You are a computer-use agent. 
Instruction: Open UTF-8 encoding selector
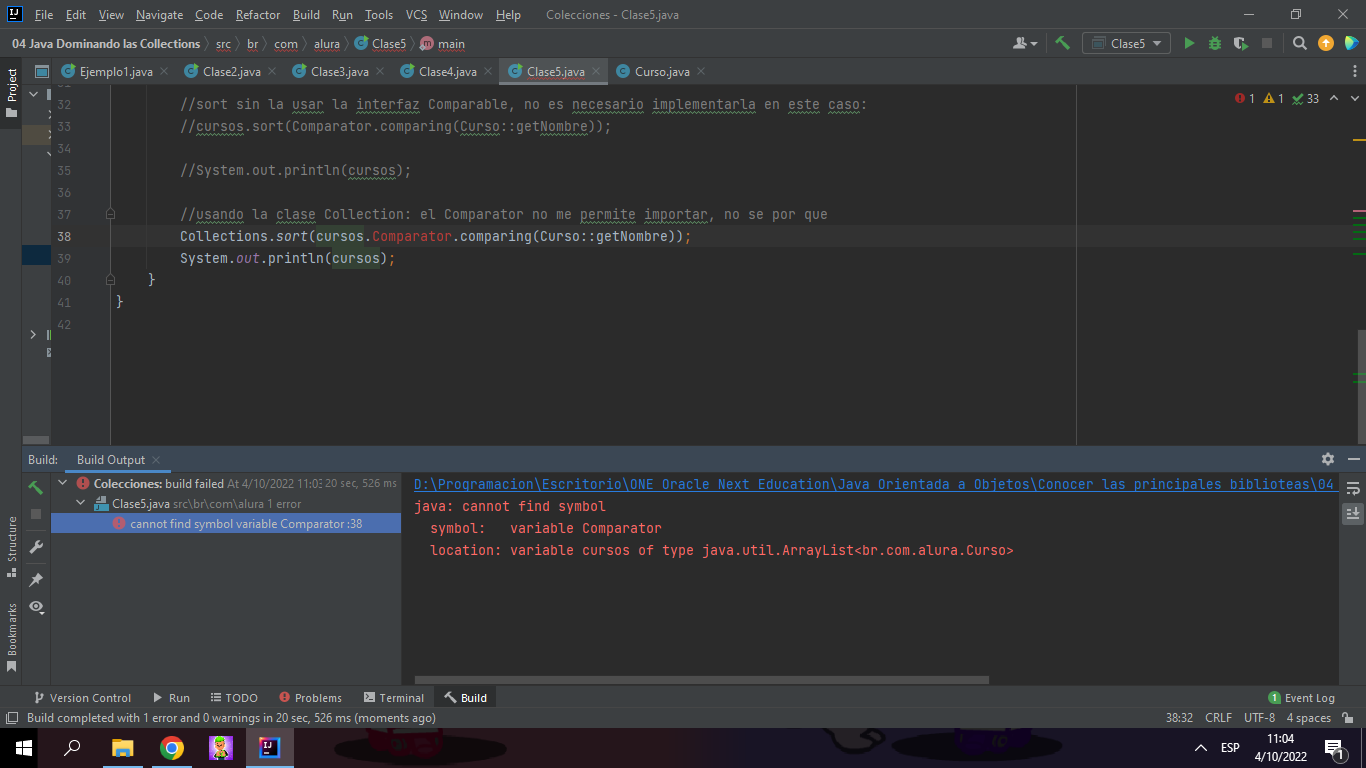coord(1259,718)
